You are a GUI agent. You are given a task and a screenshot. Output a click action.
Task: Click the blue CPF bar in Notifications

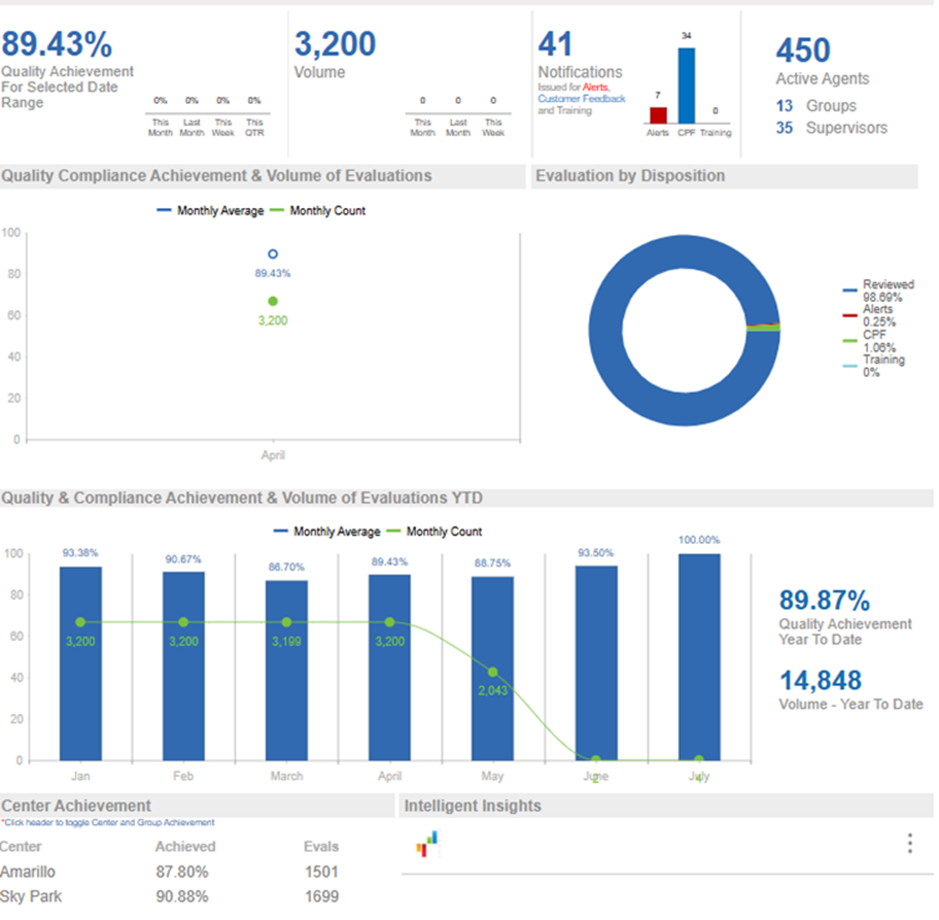[686, 84]
